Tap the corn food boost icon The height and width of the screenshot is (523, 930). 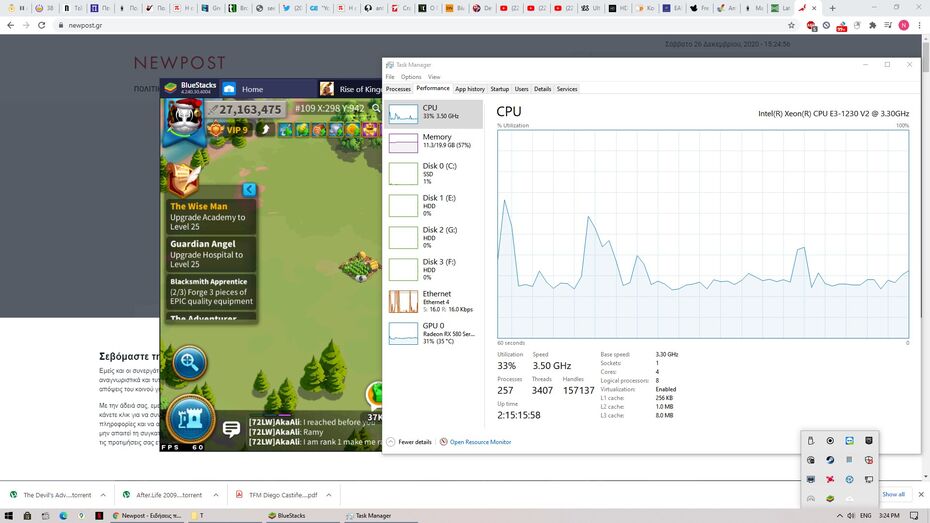[x=302, y=129]
